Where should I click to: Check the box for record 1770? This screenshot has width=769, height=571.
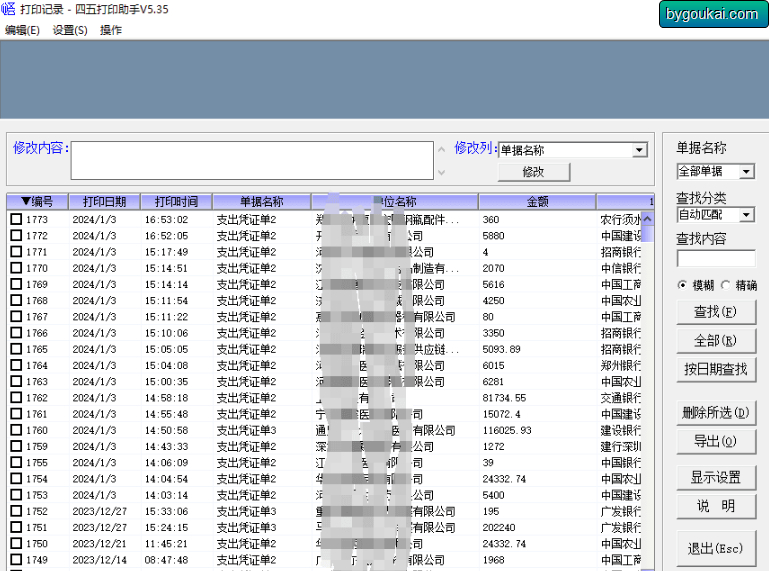(16, 267)
